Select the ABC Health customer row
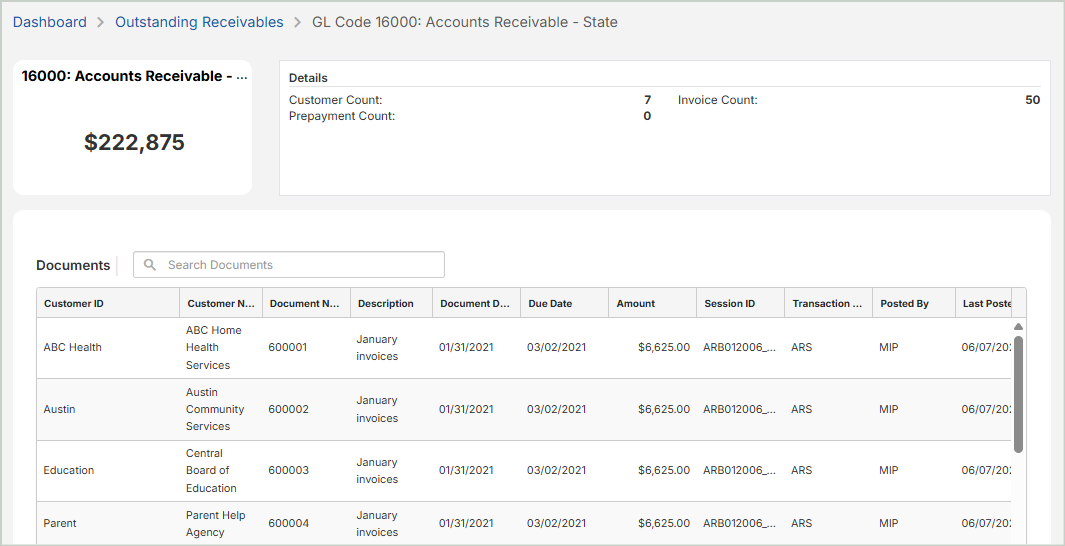Image resolution: width=1065 pixels, height=546 pixels. point(73,348)
